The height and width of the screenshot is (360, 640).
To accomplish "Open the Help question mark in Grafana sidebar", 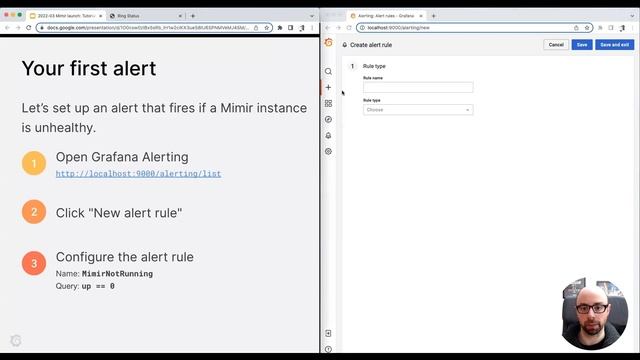I will pos(328,349).
